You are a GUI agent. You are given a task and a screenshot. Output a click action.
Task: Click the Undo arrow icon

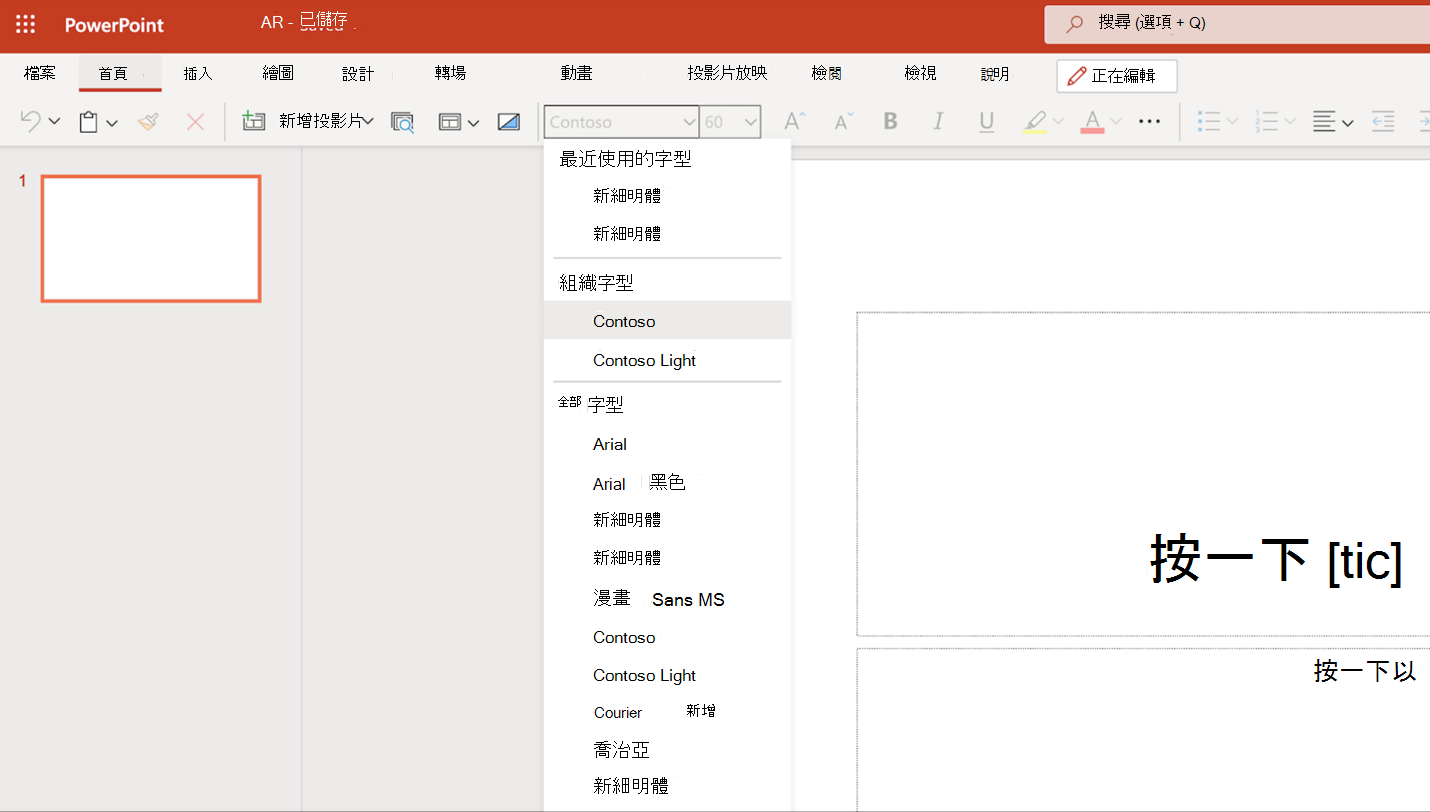click(31, 122)
